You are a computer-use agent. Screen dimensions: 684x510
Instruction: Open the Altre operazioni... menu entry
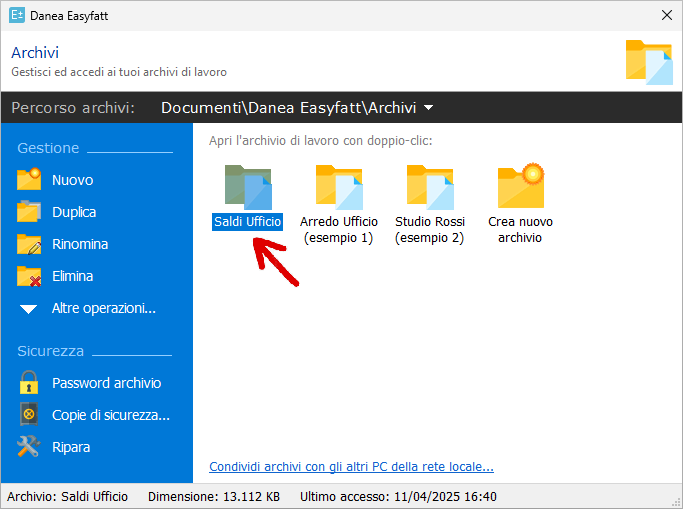104,308
